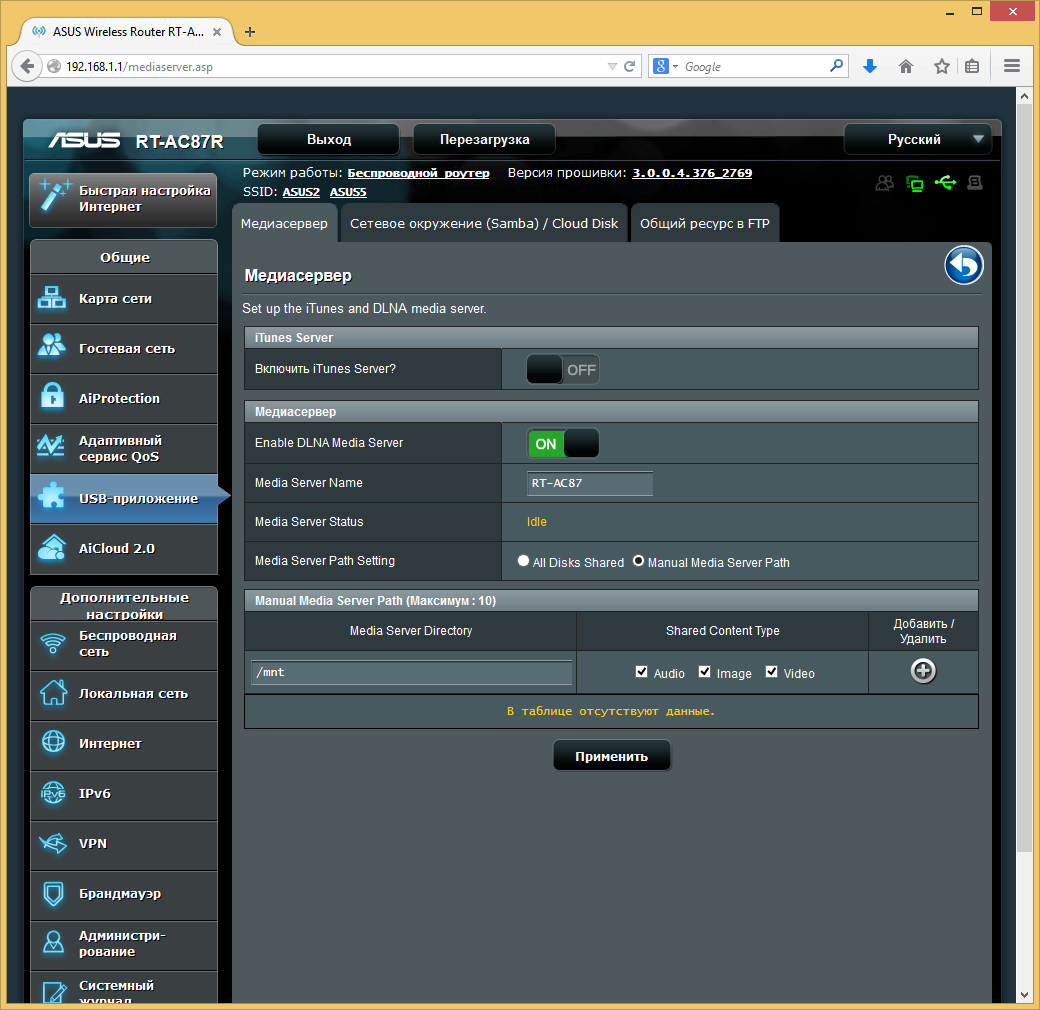Open Локальная сеть LAN settings
The image size is (1040, 1010).
124,694
